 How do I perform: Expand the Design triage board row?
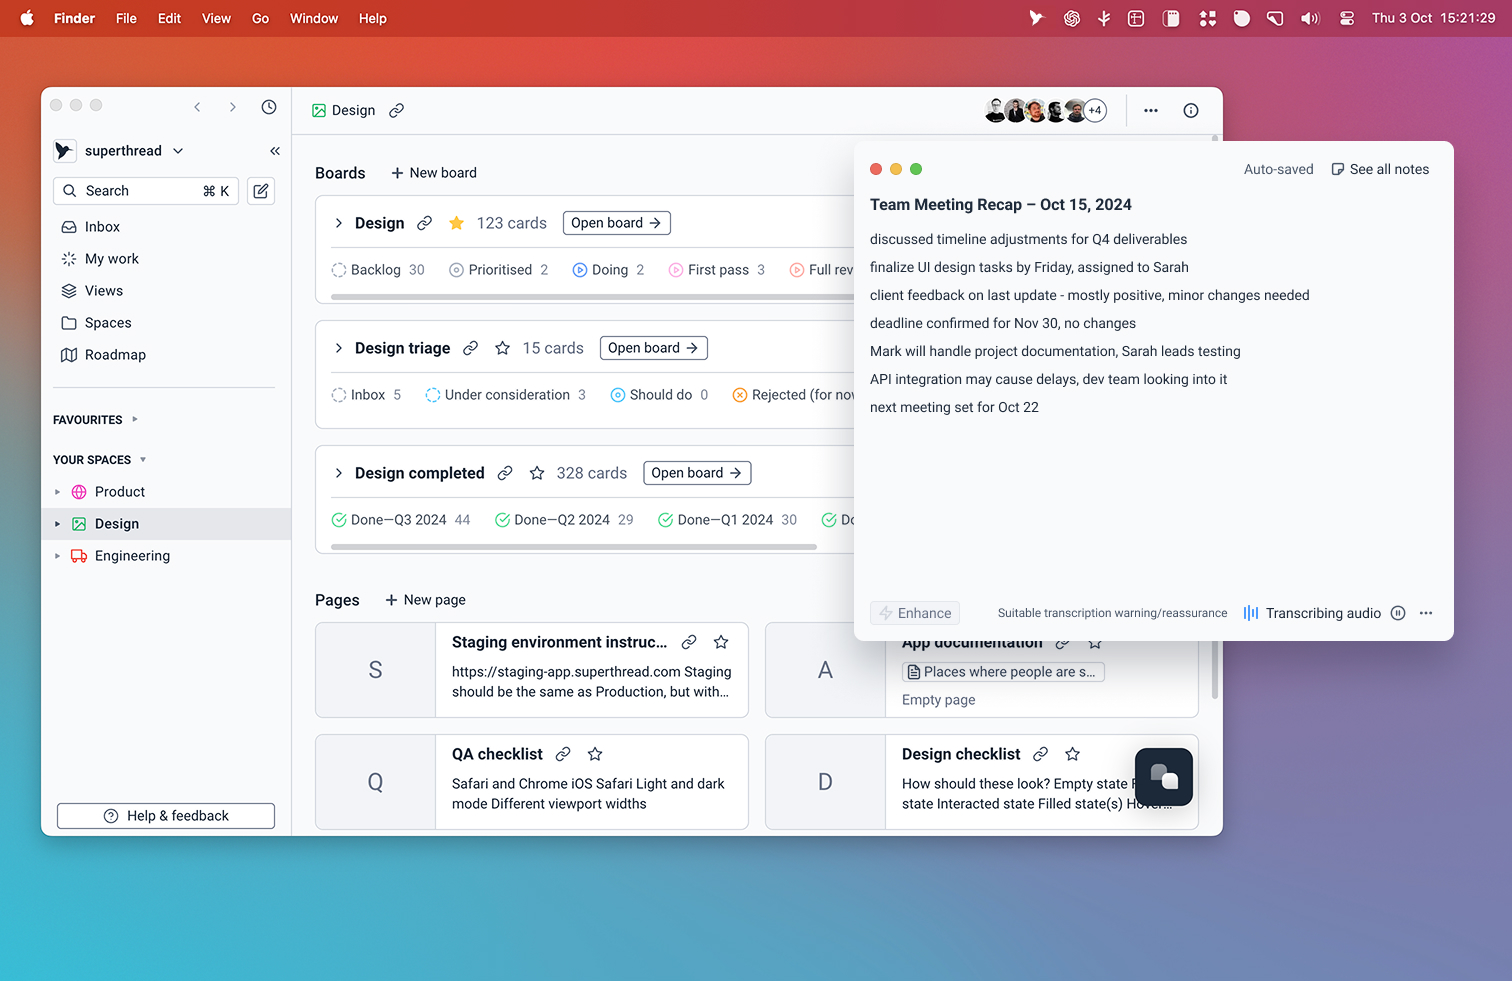tap(339, 348)
